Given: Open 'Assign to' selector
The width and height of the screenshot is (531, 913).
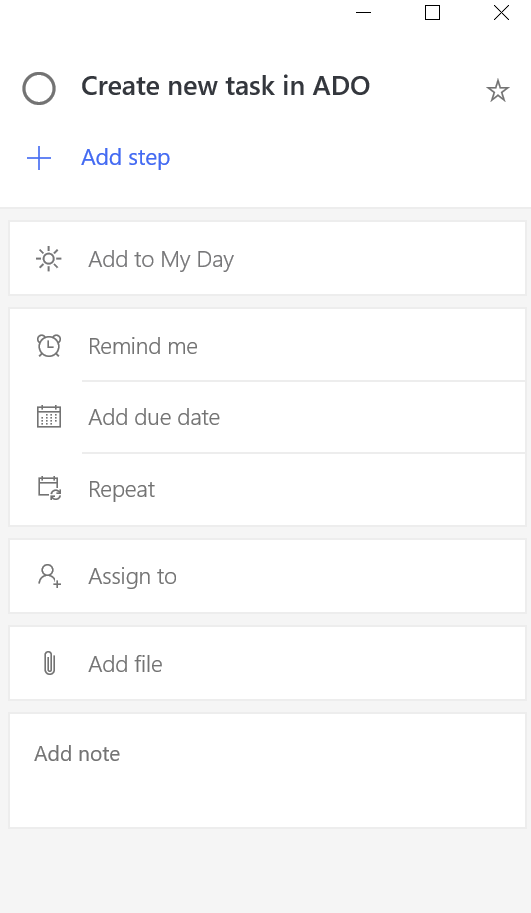Looking at the screenshot, I should click(x=267, y=576).
